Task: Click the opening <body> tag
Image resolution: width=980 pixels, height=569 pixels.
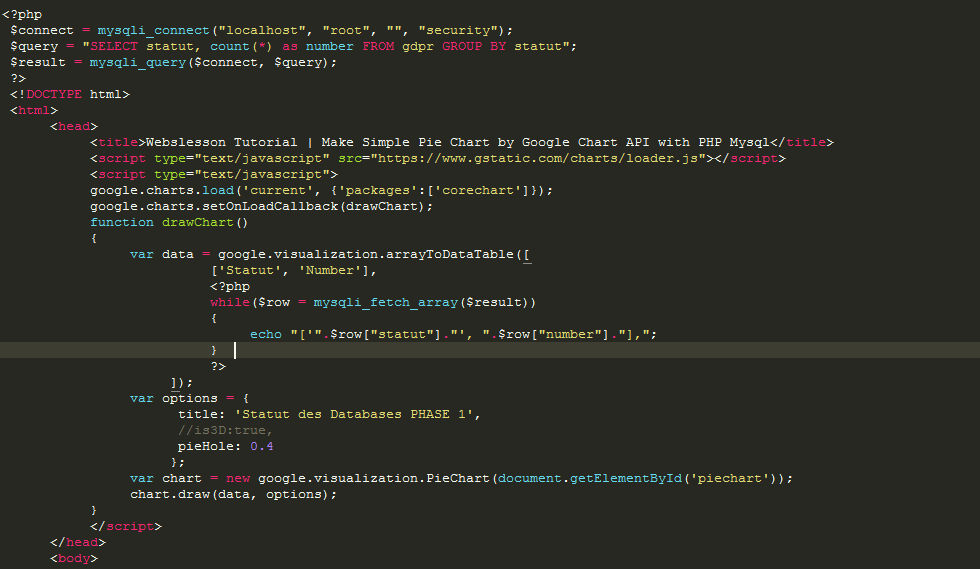Action: click(x=74, y=558)
